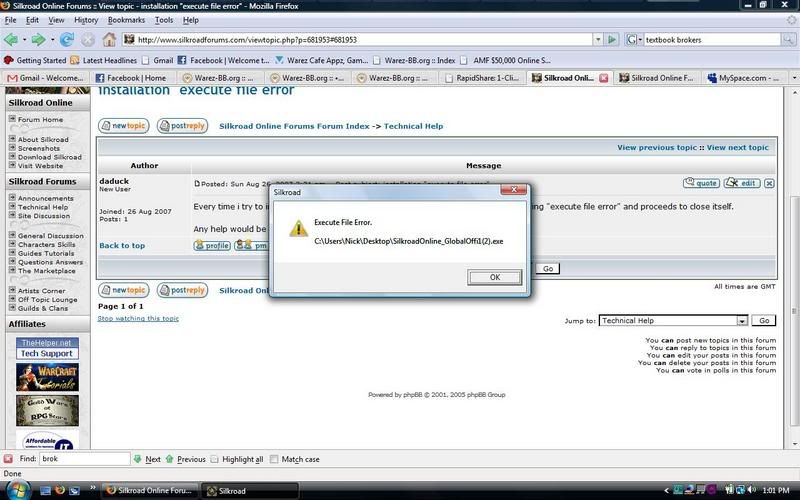Switch to the RapidShare tab
This screenshot has height=500, width=800.
pyautogui.click(x=483, y=78)
